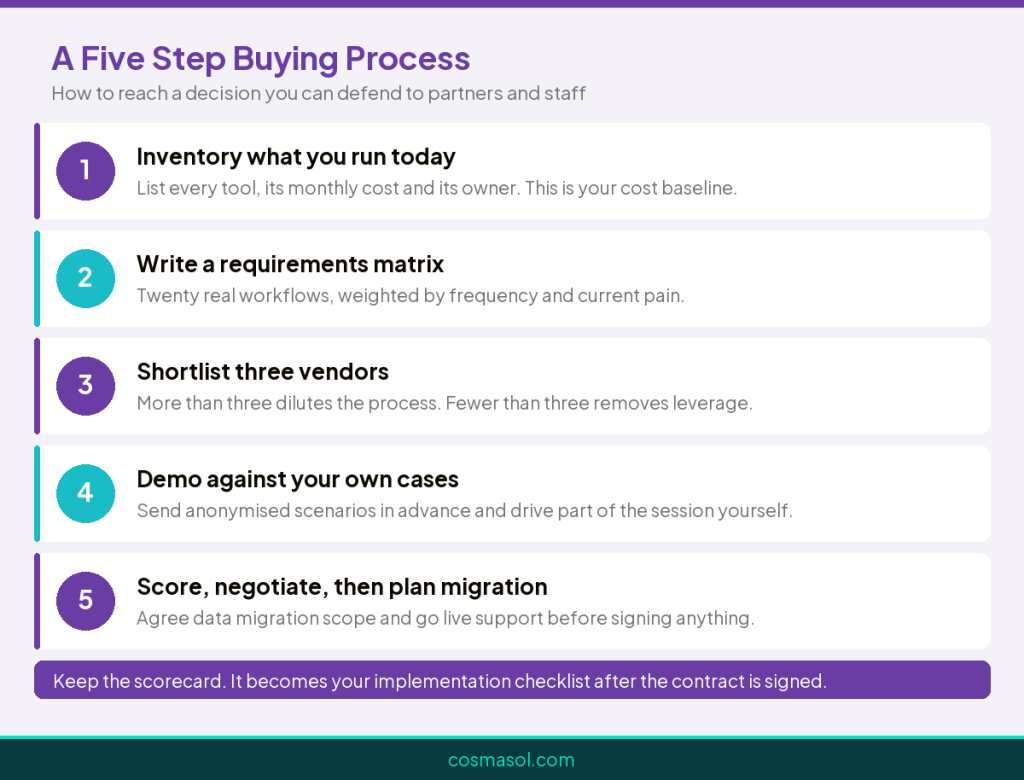Click 'Write a requirements matrix' heading
1024x780 pixels.
(290, 265)
